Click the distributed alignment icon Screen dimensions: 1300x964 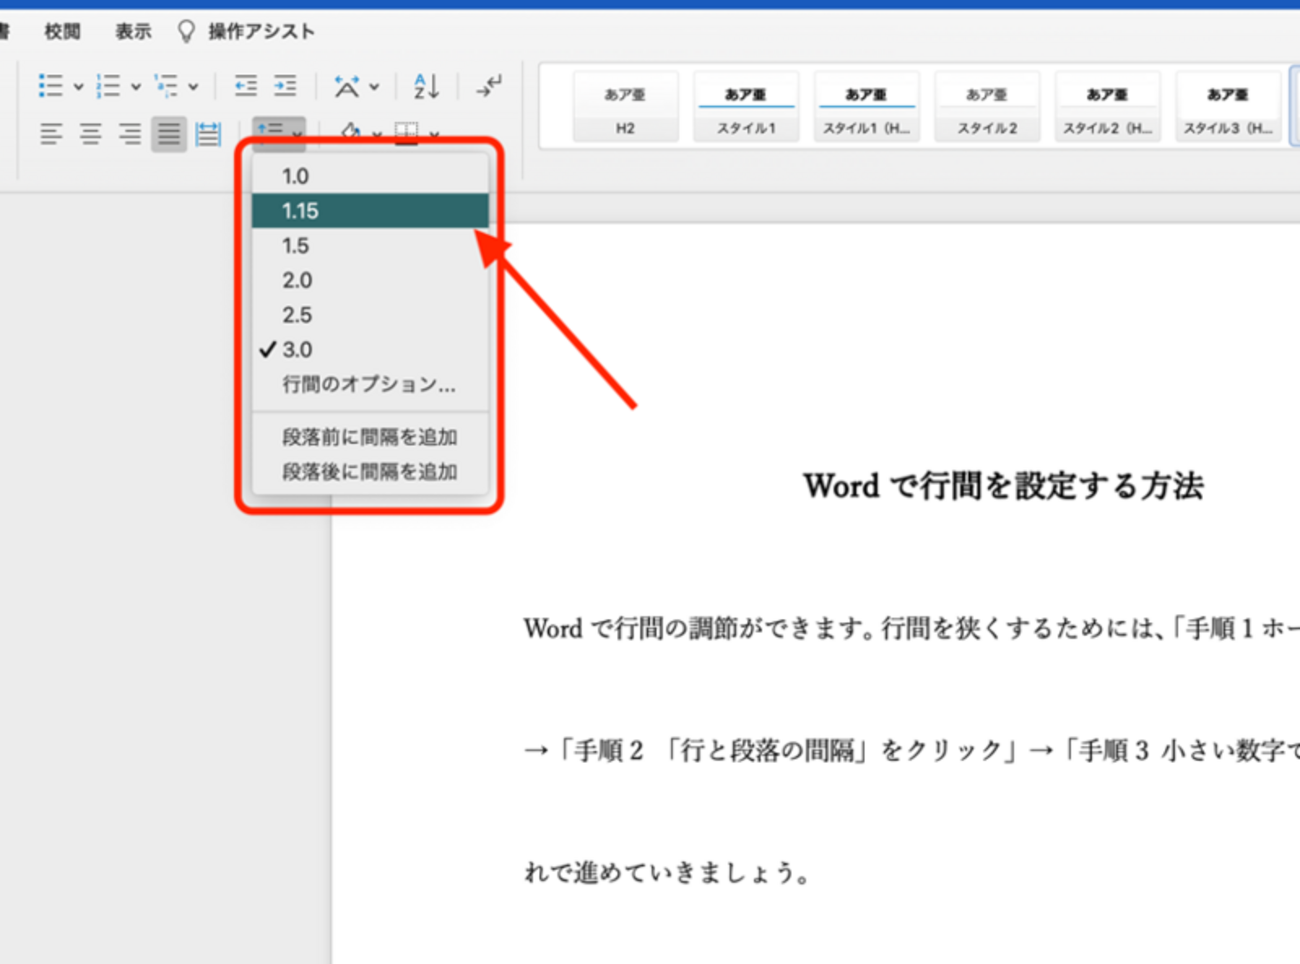click(x=208, y=134)
